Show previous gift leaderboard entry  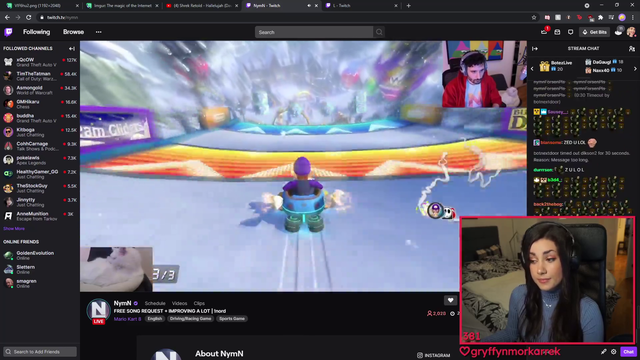point(532,69)
